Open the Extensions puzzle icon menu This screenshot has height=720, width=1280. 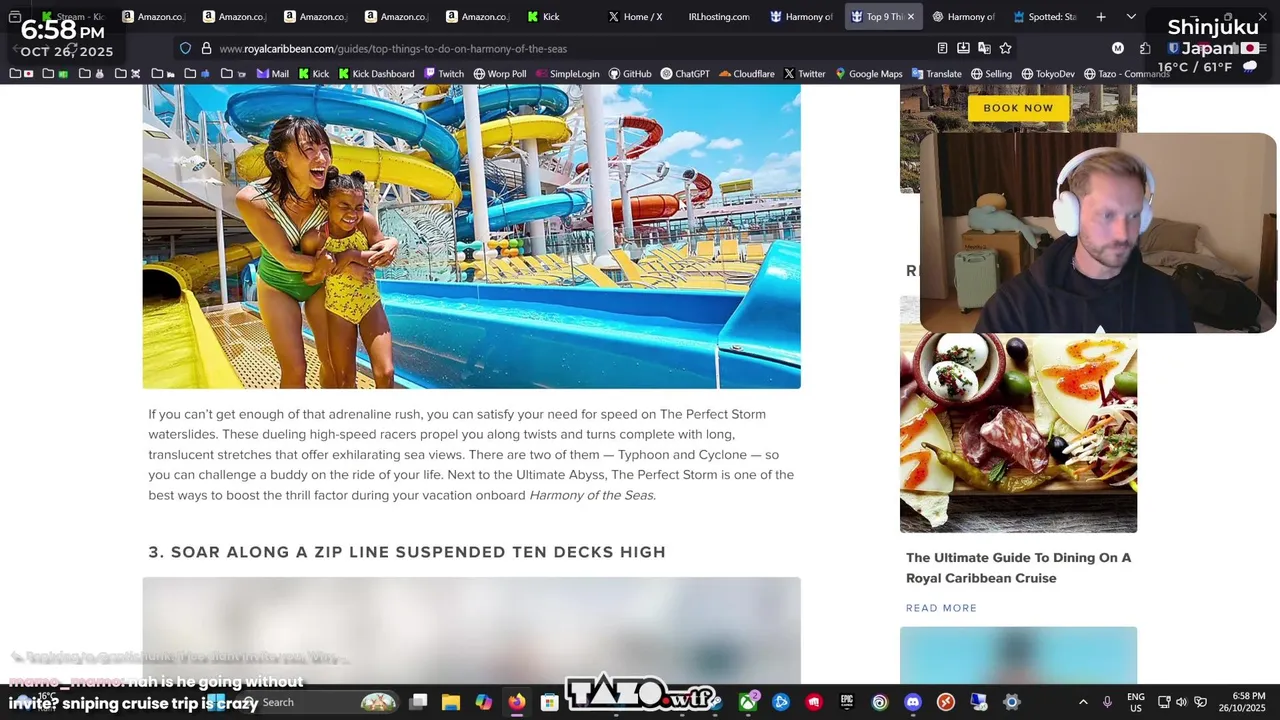[x=1145, y=48]
